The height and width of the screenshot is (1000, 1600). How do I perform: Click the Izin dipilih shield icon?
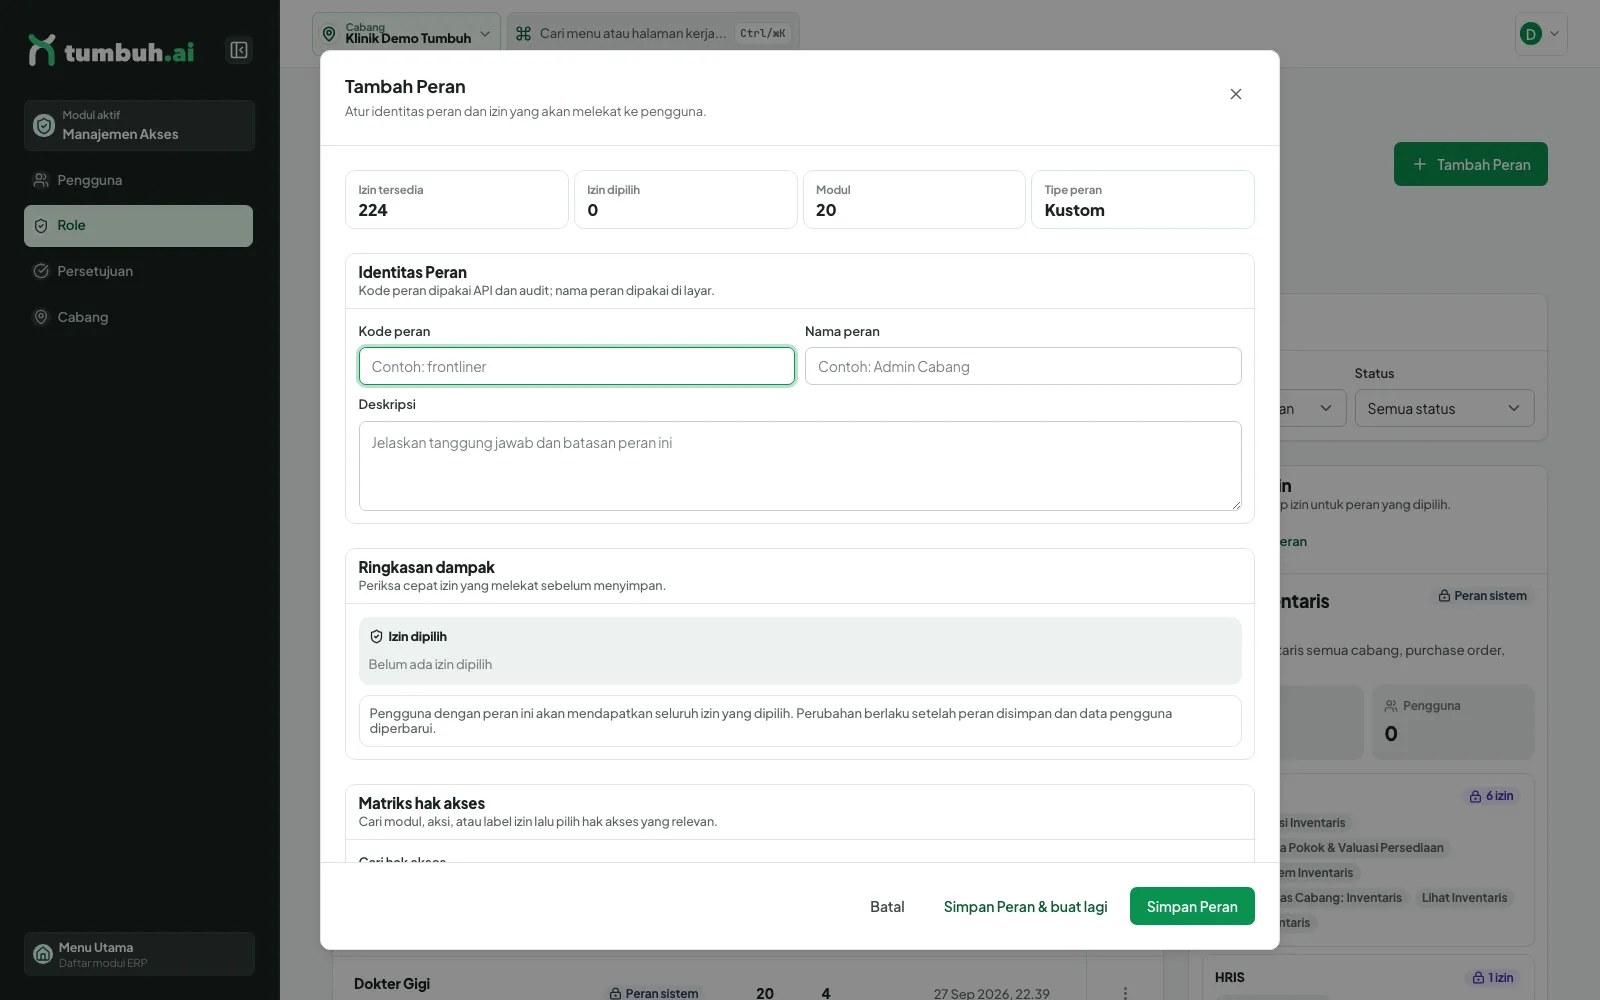click(x=376, y=636)
